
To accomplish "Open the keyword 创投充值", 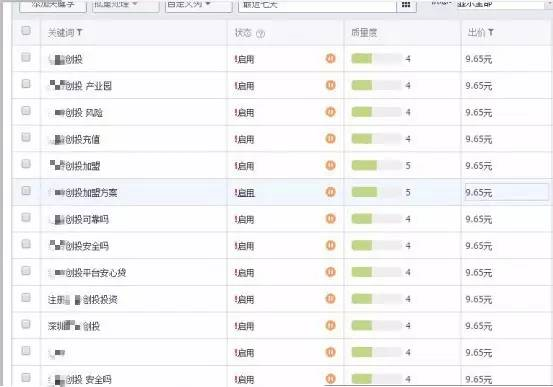I will coord(75,139).
